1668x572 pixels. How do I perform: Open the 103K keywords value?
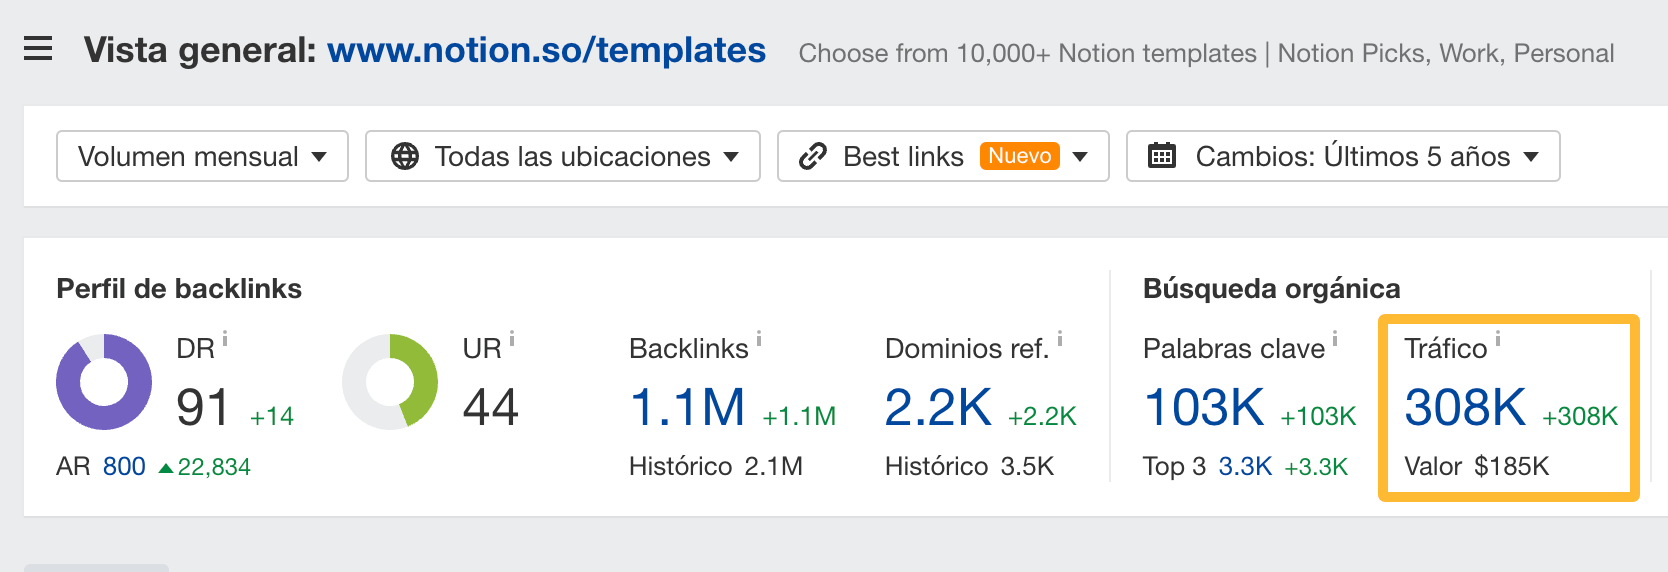click(1204, 408)
